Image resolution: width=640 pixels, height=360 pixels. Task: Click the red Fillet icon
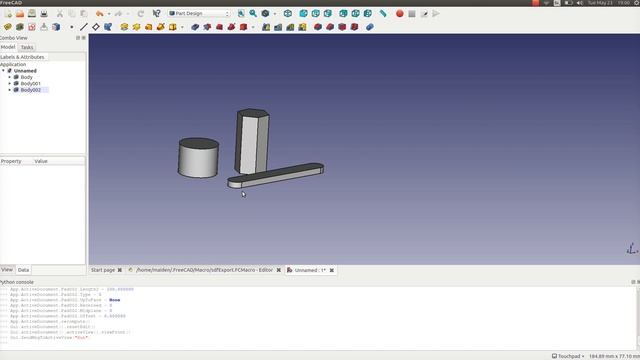(318, 27)
